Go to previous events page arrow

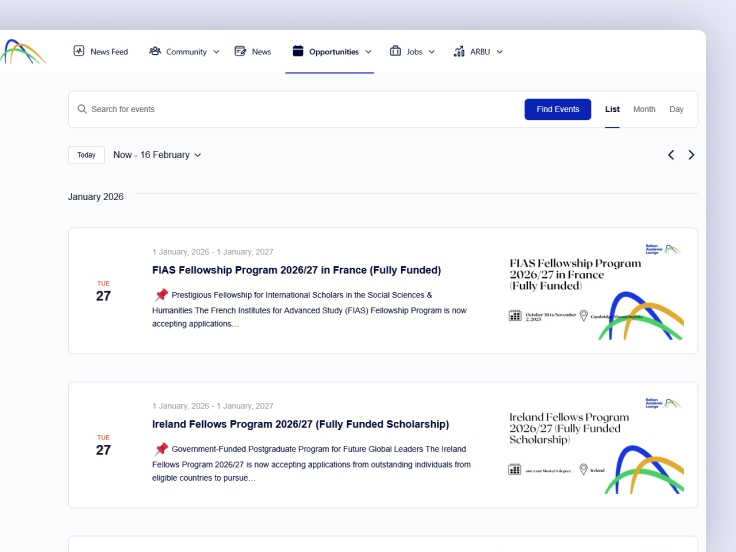671,155
